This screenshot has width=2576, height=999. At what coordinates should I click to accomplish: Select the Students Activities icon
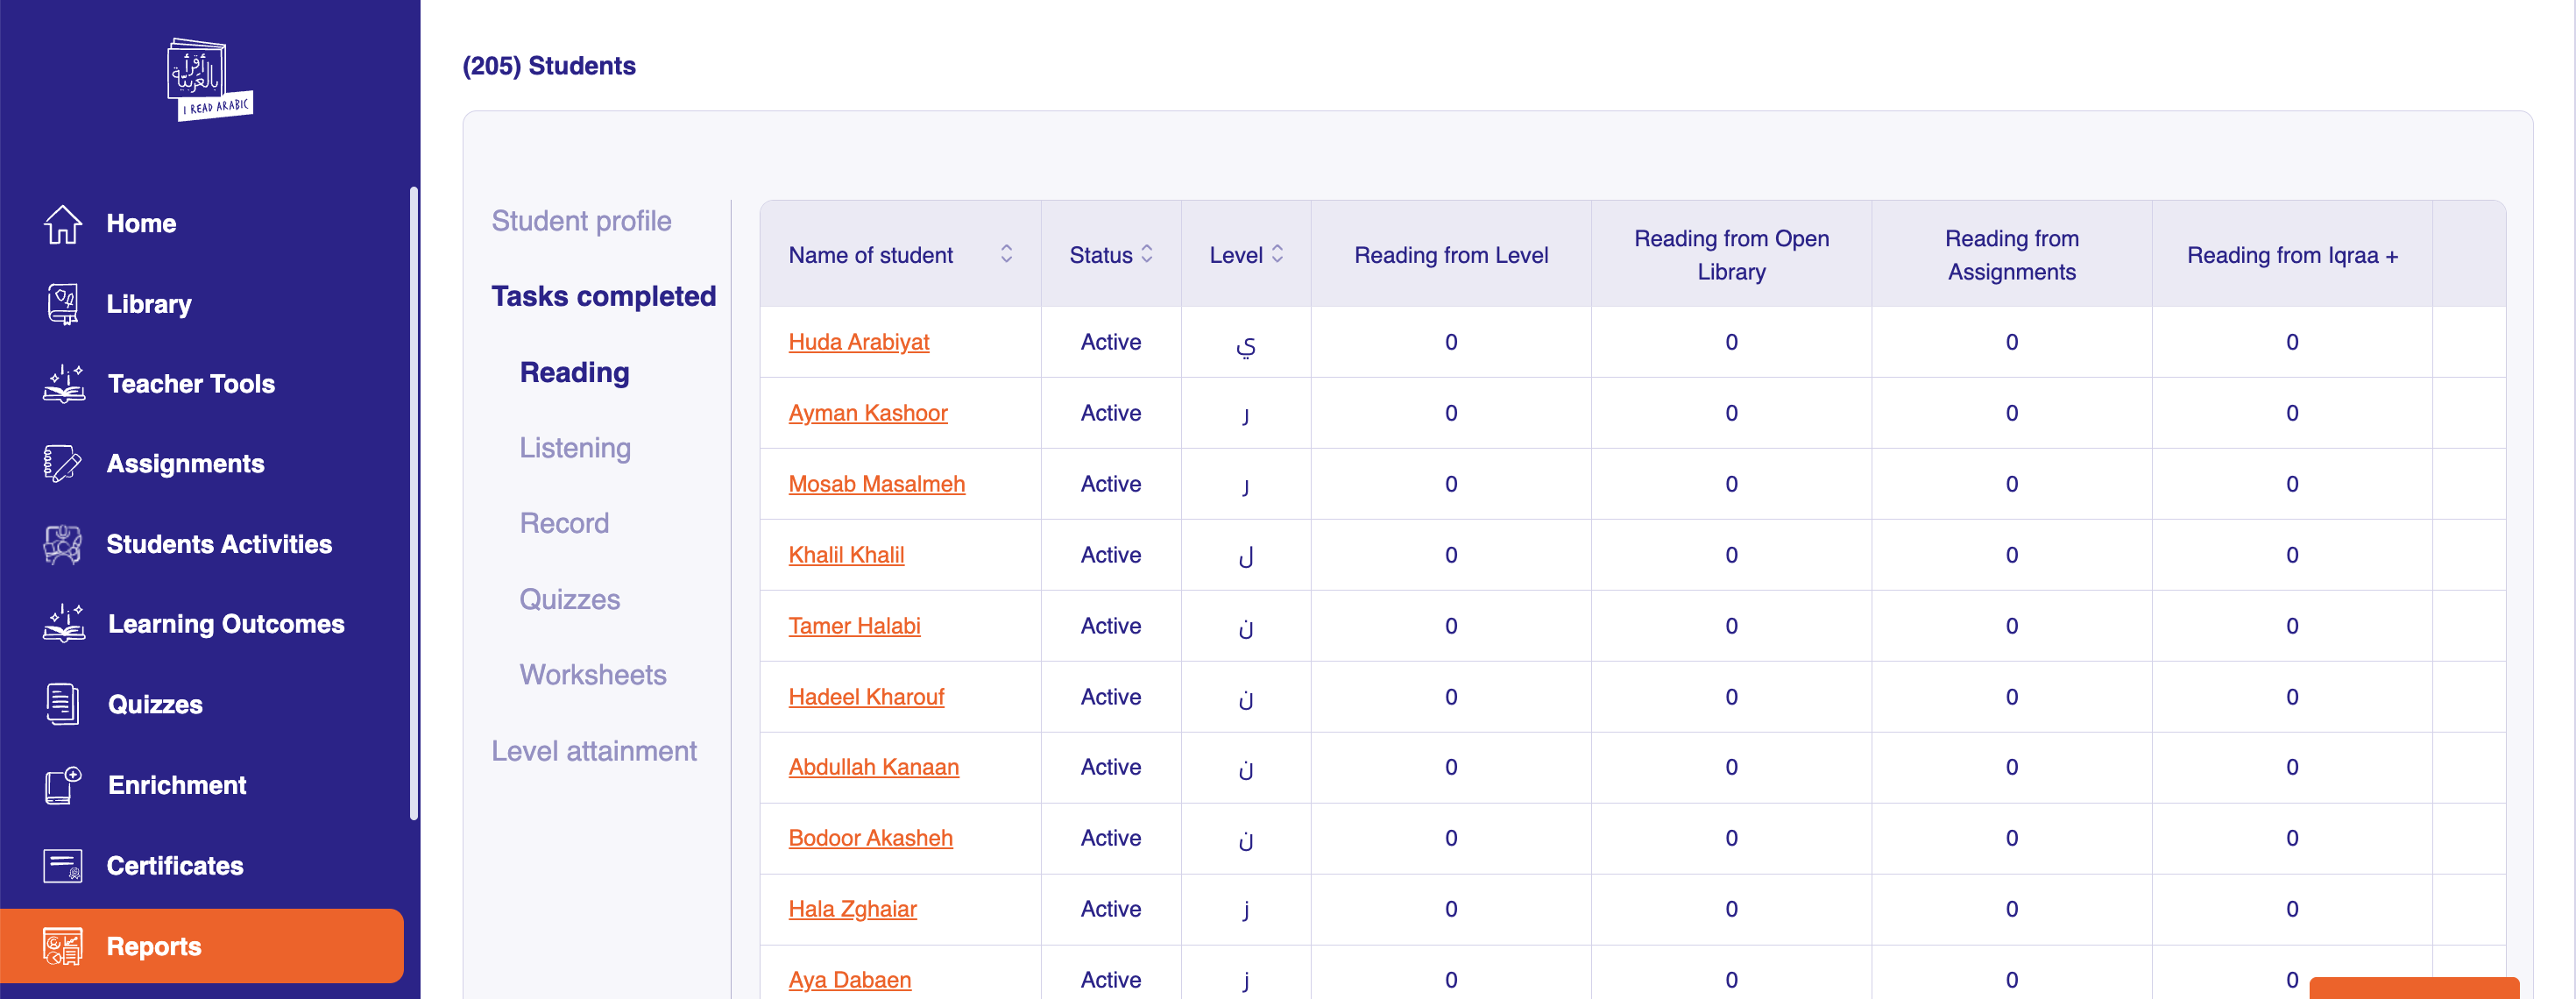point(62,544)
